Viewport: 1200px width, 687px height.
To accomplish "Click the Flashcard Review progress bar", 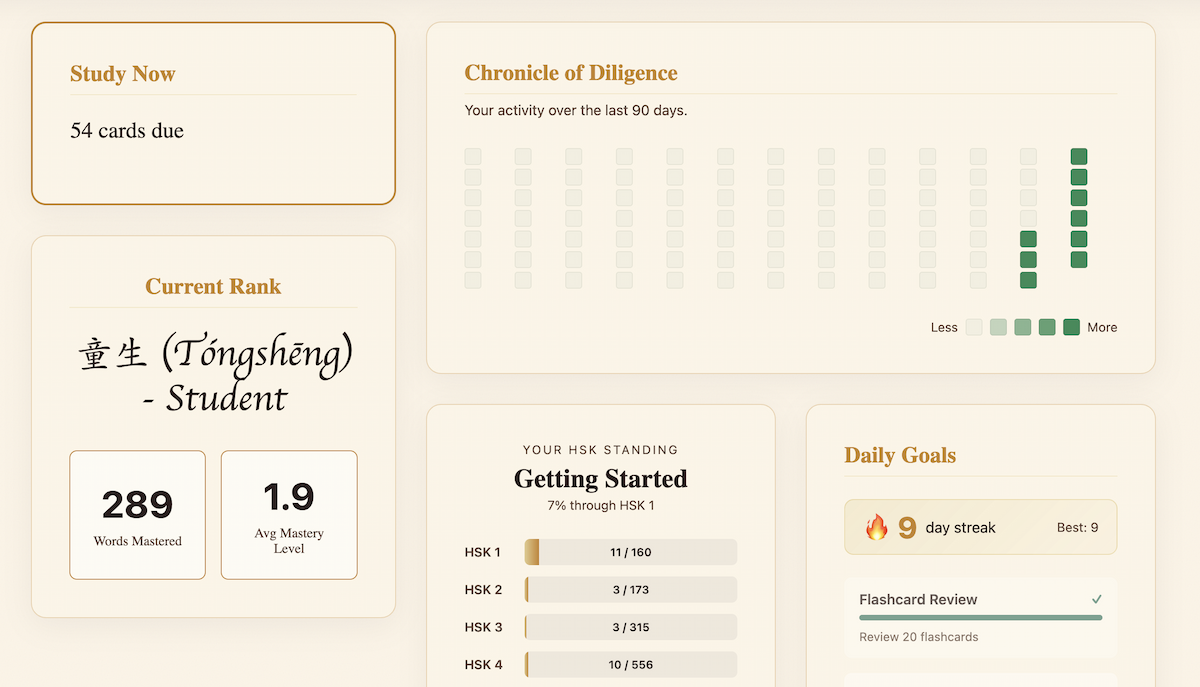I will pyautogui.click(x=980, y=618).
